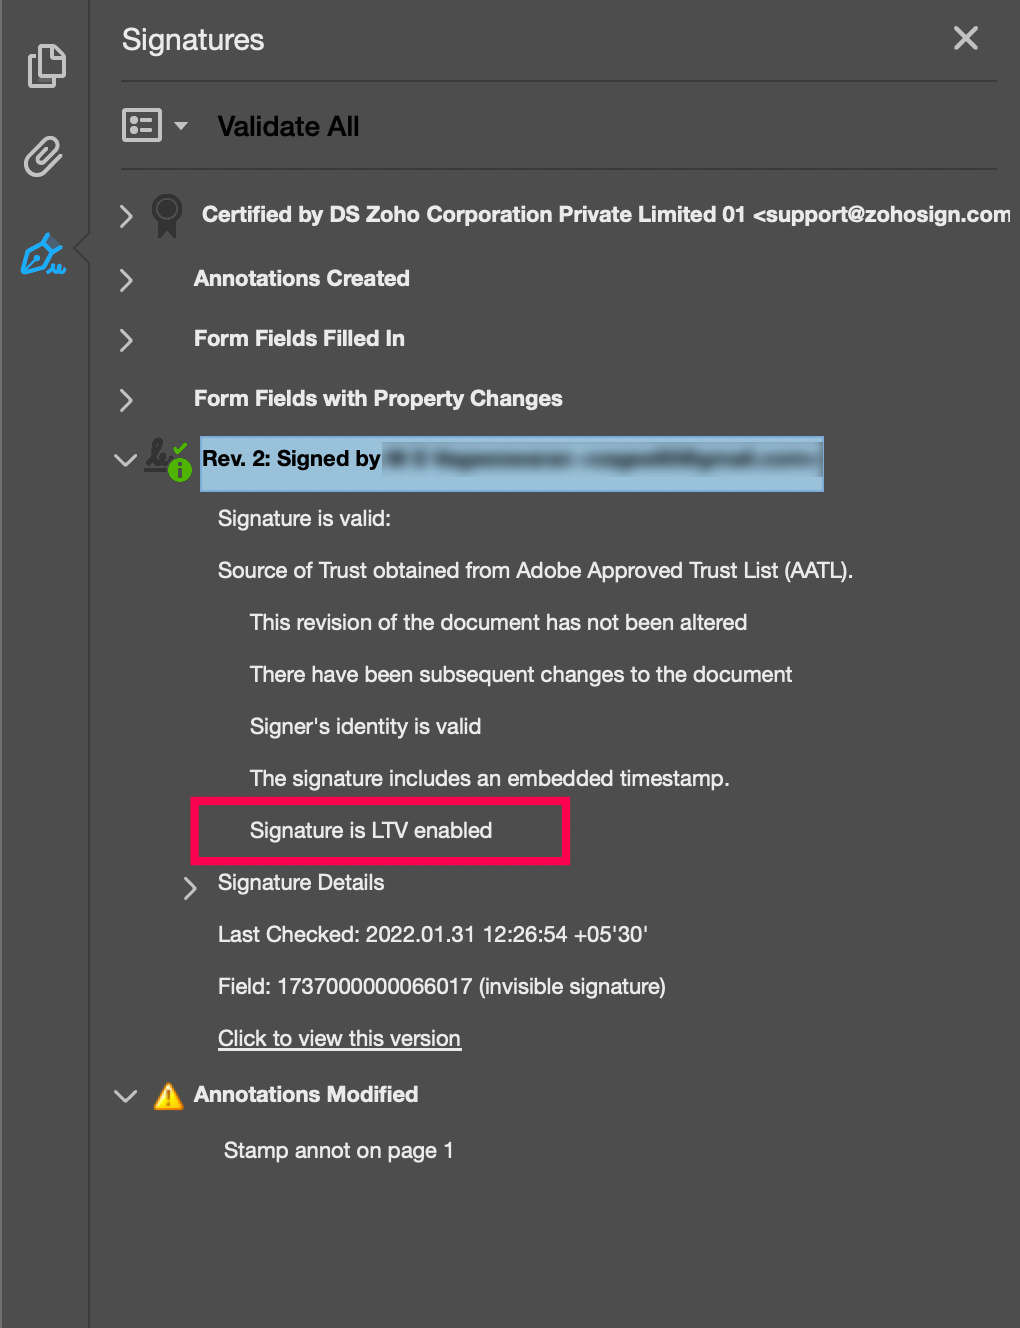Screen dimensions: 1020x1328
Task: Expand Form Fields with Property Changes
Action: pyautogui.click(x=126, y=400)
